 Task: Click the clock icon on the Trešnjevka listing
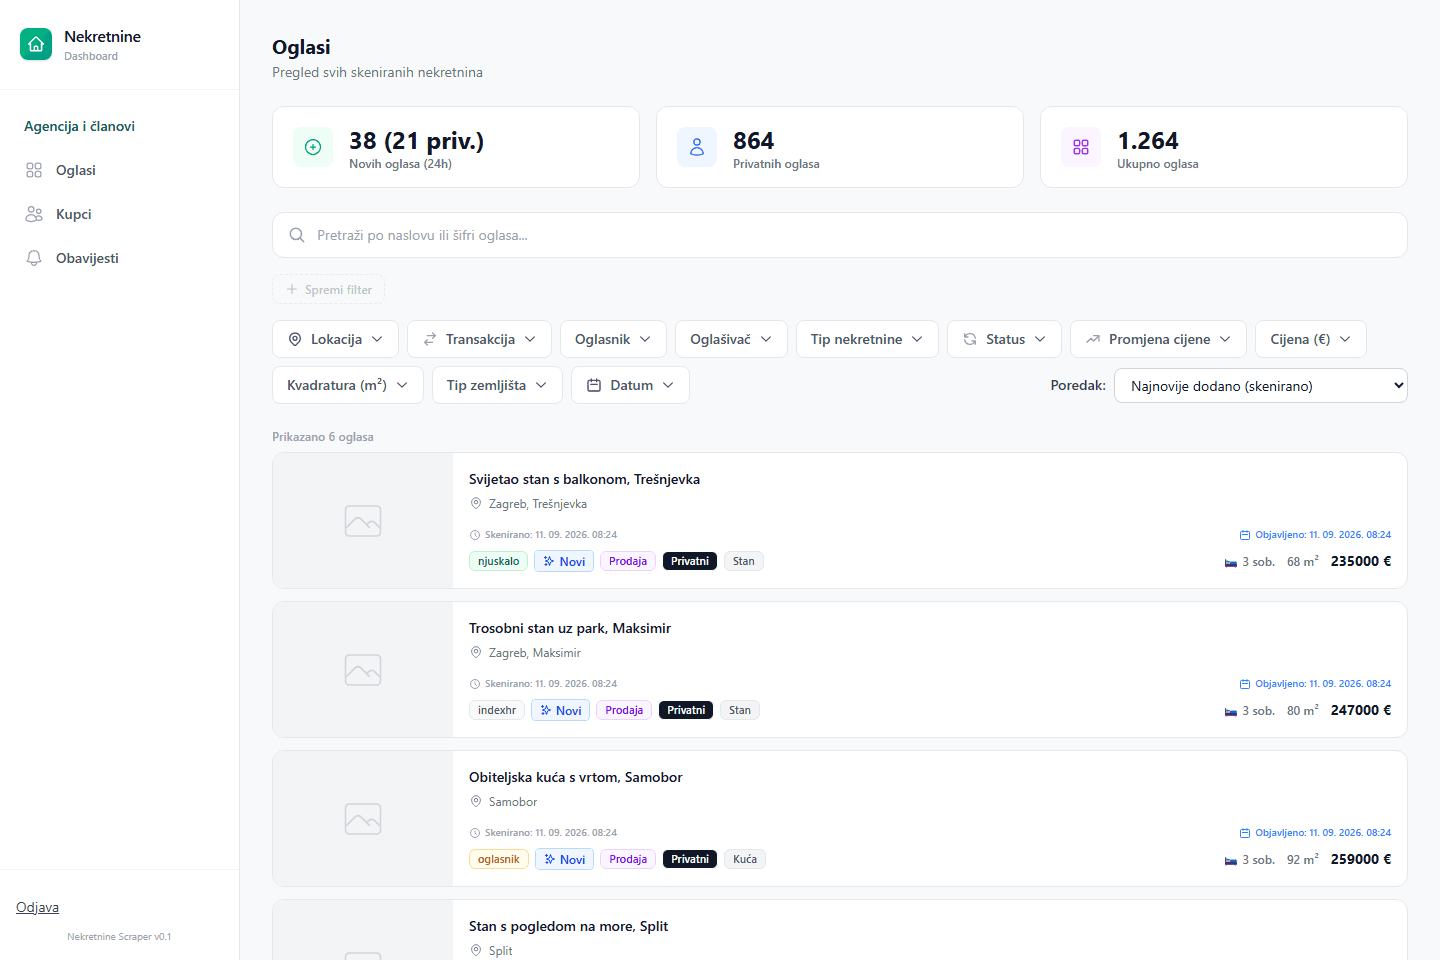point(475,535)
